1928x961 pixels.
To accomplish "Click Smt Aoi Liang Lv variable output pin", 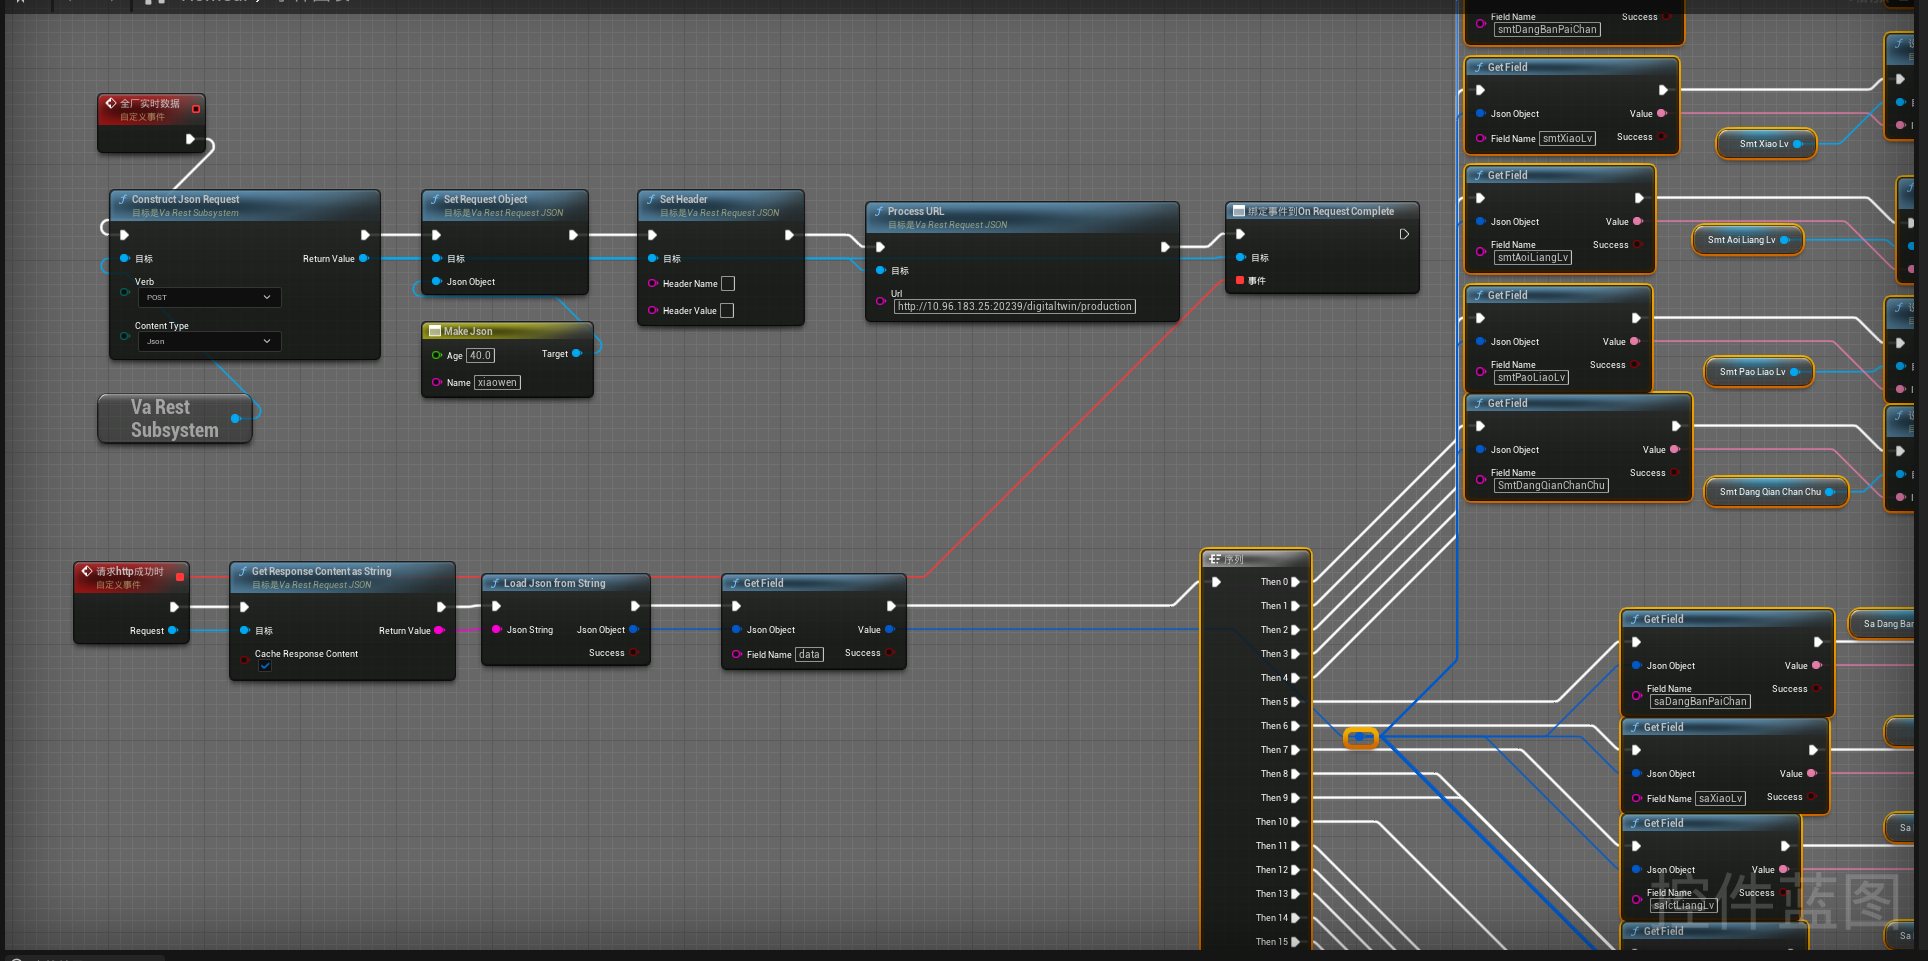I will click(x=1785, y=240).
